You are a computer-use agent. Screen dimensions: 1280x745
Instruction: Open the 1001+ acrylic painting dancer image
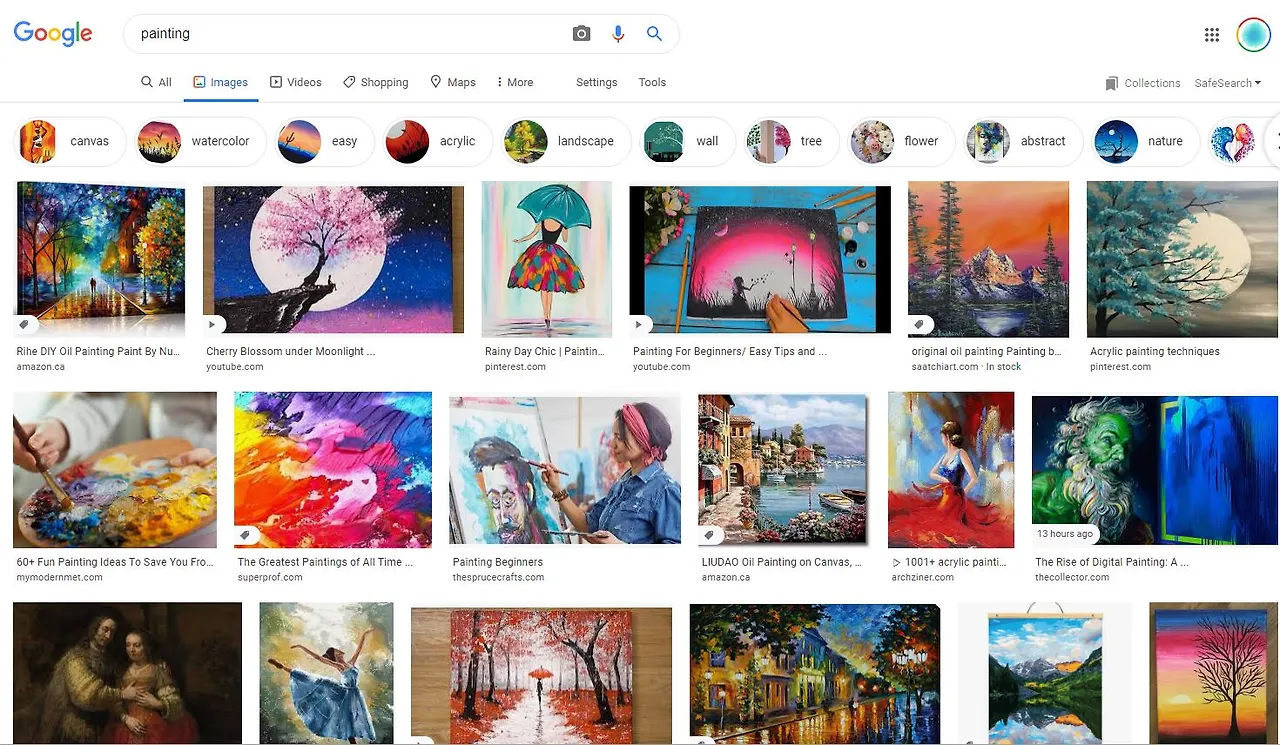coord(951,470)
